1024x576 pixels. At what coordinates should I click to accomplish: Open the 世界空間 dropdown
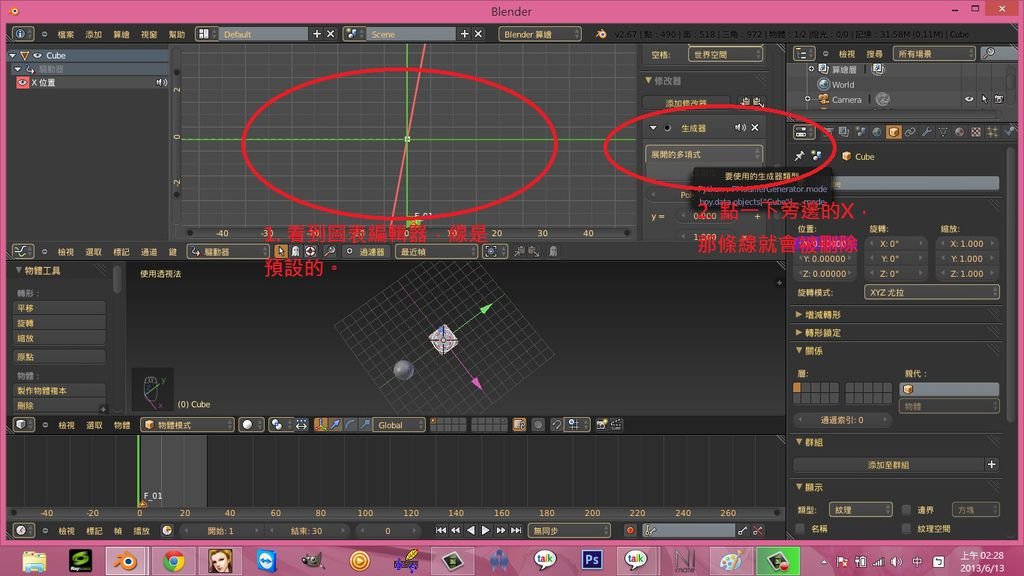725,54
